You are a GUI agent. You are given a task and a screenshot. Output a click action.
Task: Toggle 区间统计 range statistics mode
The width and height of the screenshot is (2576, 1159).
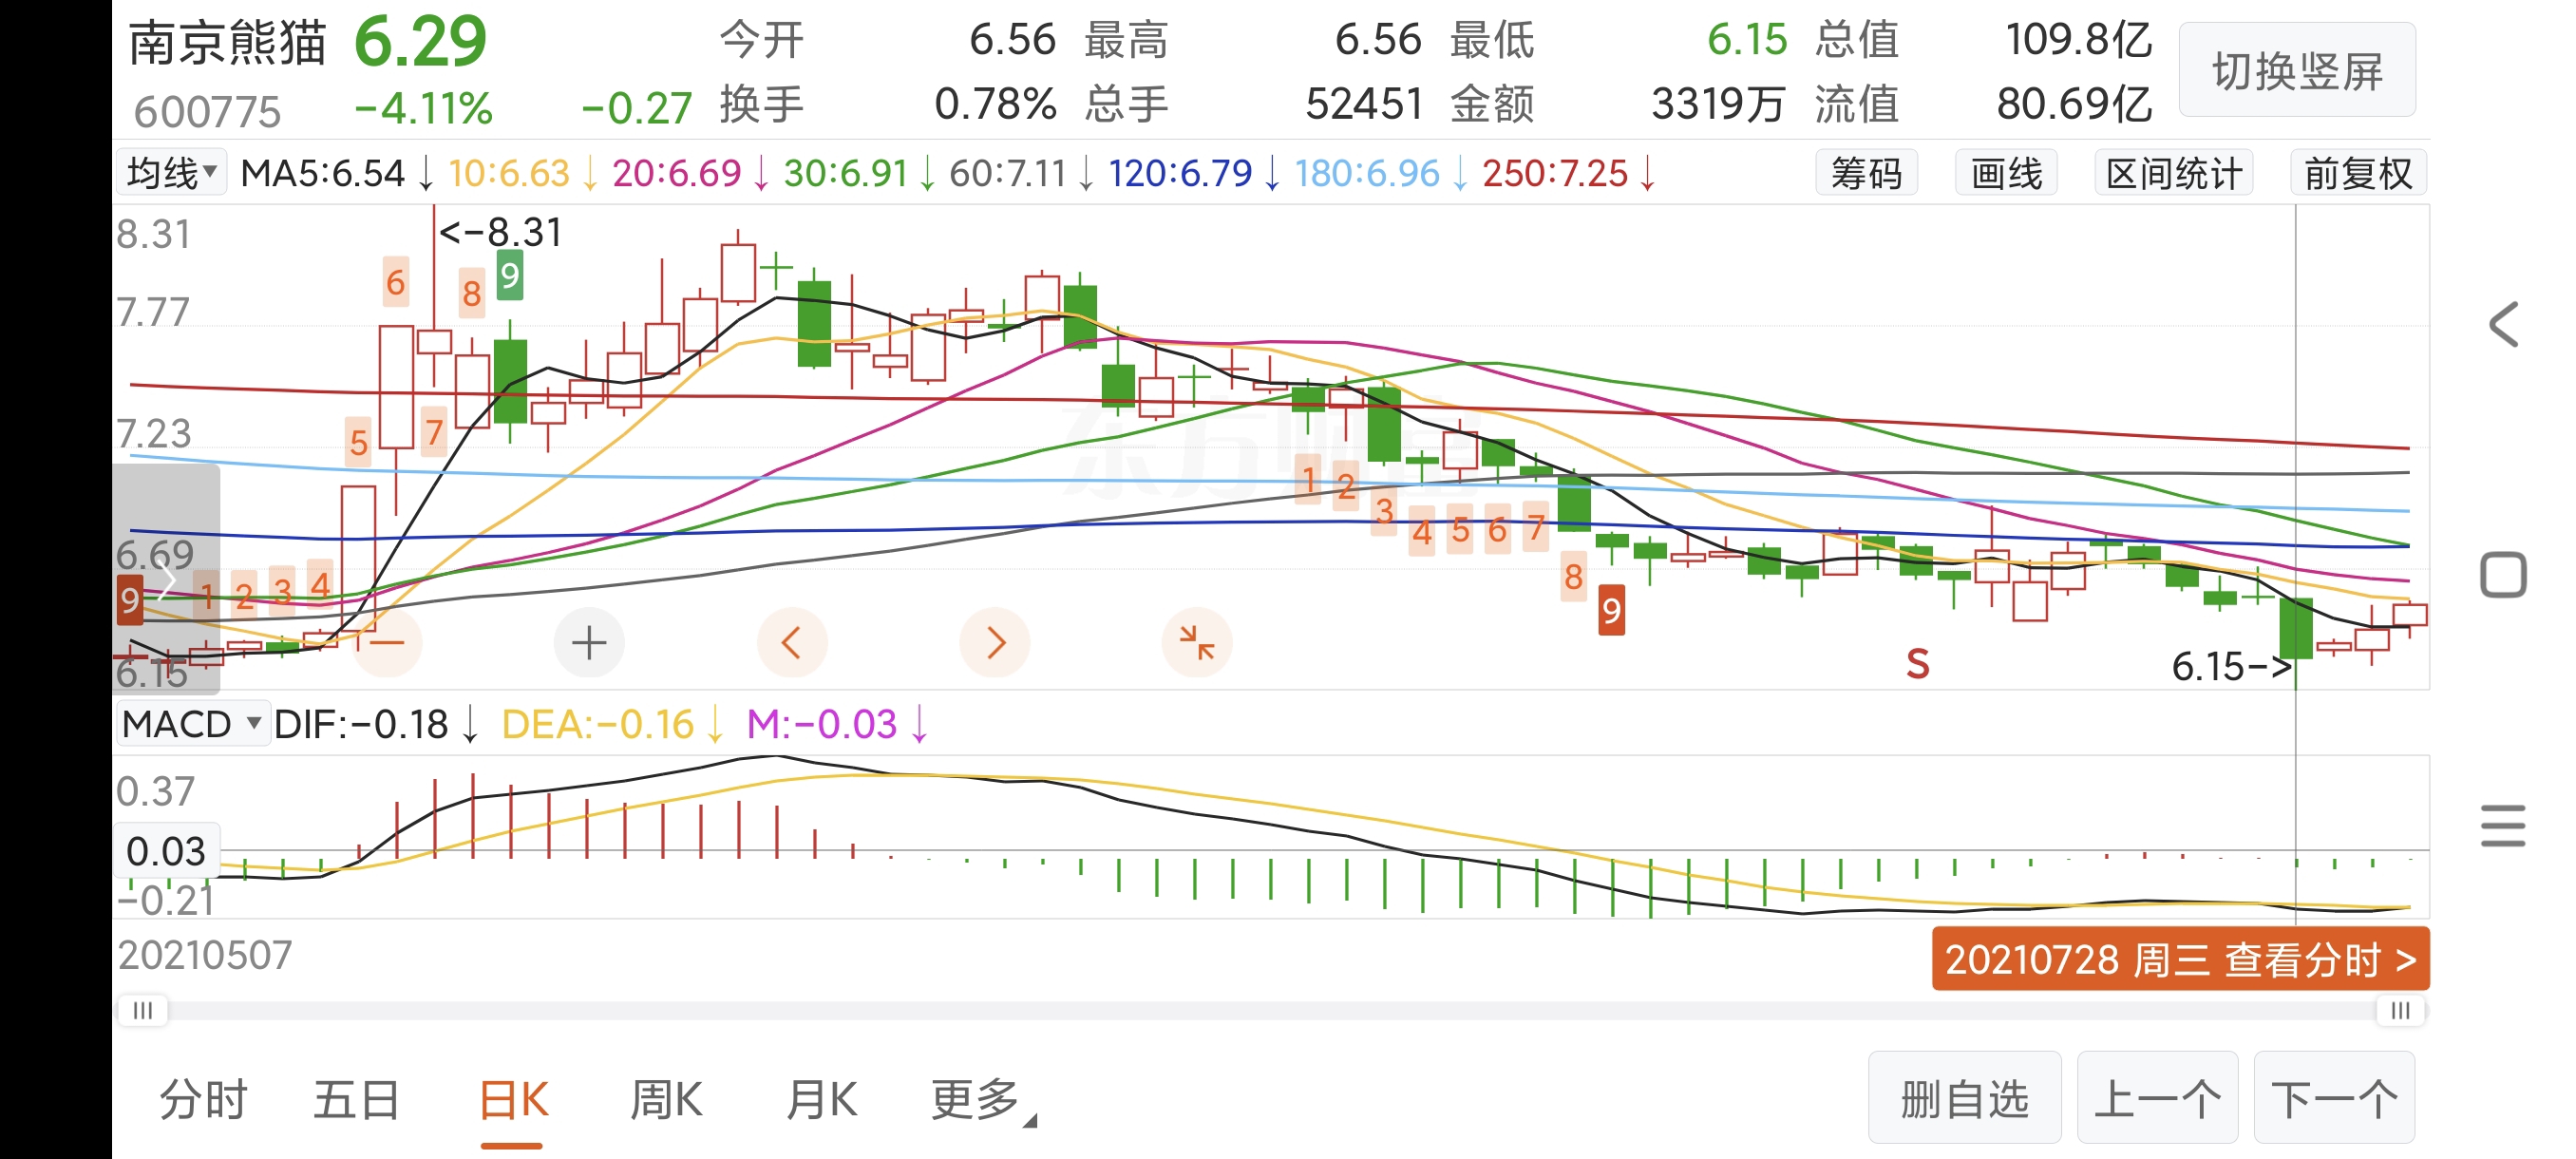tap(2173, 174)
